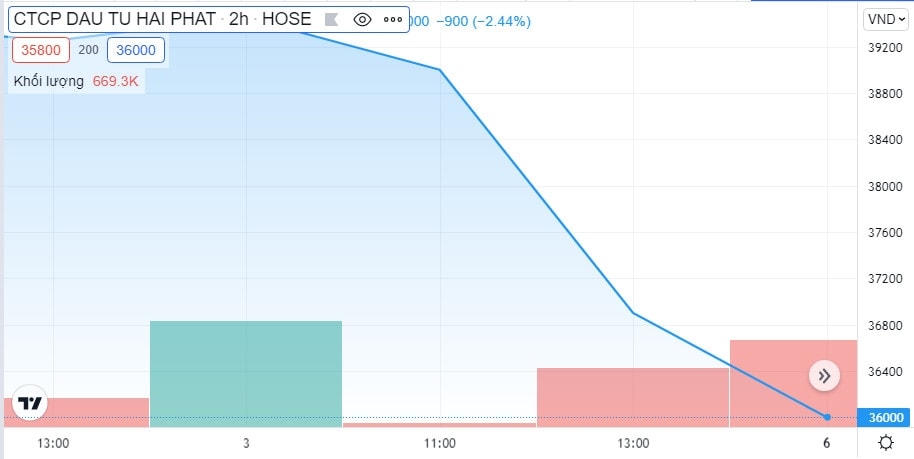This screenshot has height=459, width=914.
Task: Click the 2h interval label
Action: click(239, 19)
